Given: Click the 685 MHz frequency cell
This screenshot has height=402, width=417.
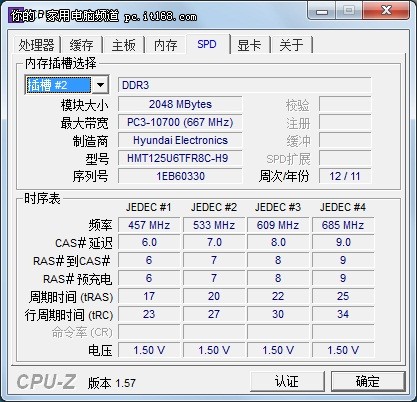Looking at the screenshot, I should click(343, 225).
